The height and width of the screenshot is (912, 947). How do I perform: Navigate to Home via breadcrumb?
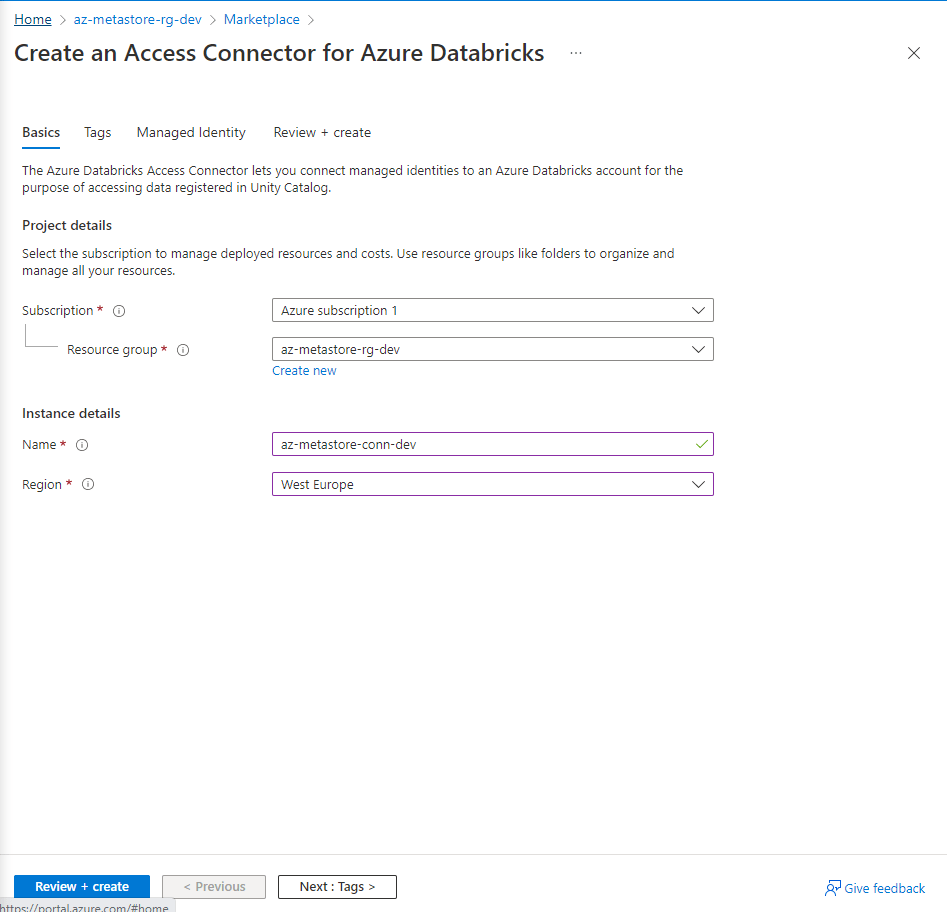pos(33,19)
